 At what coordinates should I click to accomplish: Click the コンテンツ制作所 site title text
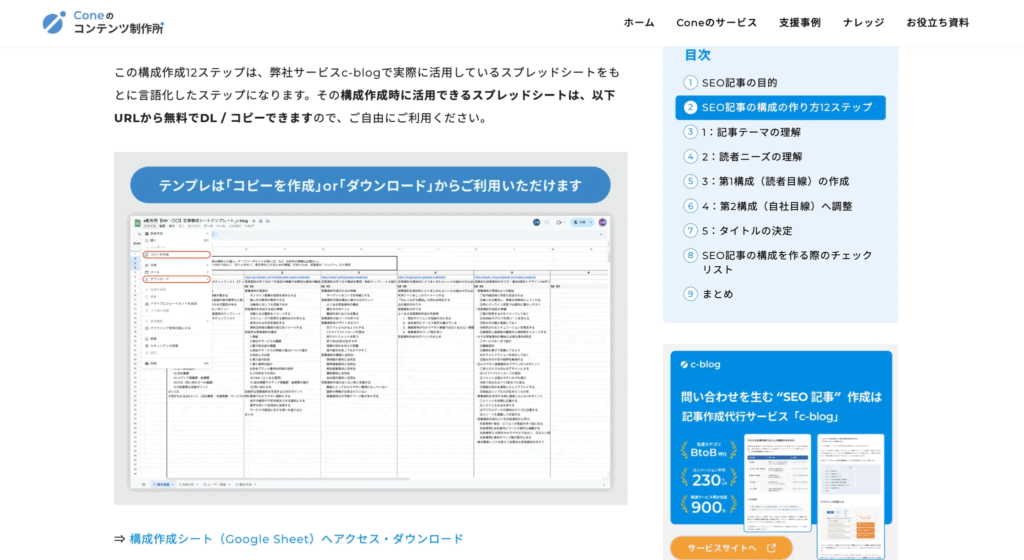click(x=118, y=29)
